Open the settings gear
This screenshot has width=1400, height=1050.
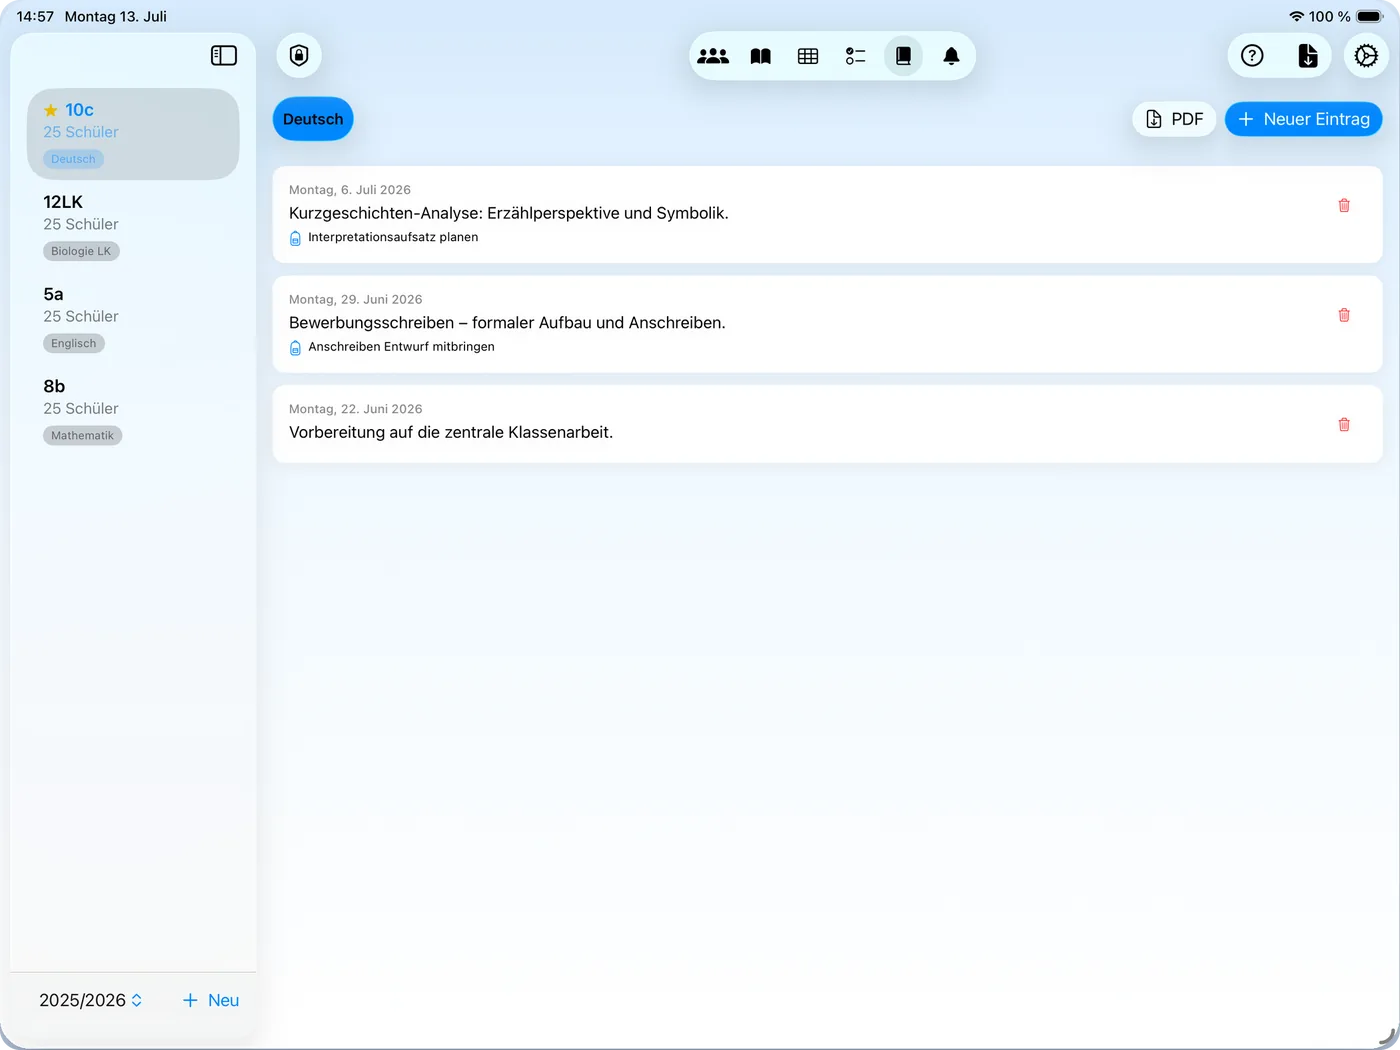1366,56
